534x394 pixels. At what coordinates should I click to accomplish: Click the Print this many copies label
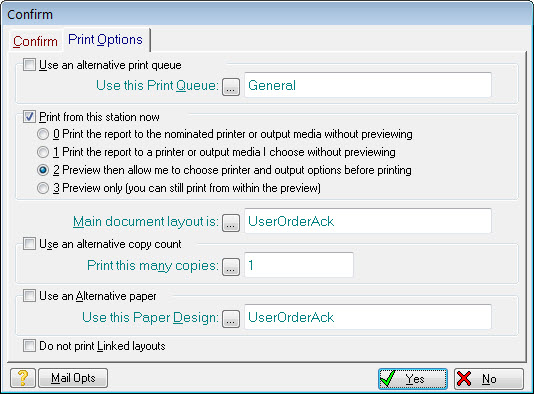(153, 265)
